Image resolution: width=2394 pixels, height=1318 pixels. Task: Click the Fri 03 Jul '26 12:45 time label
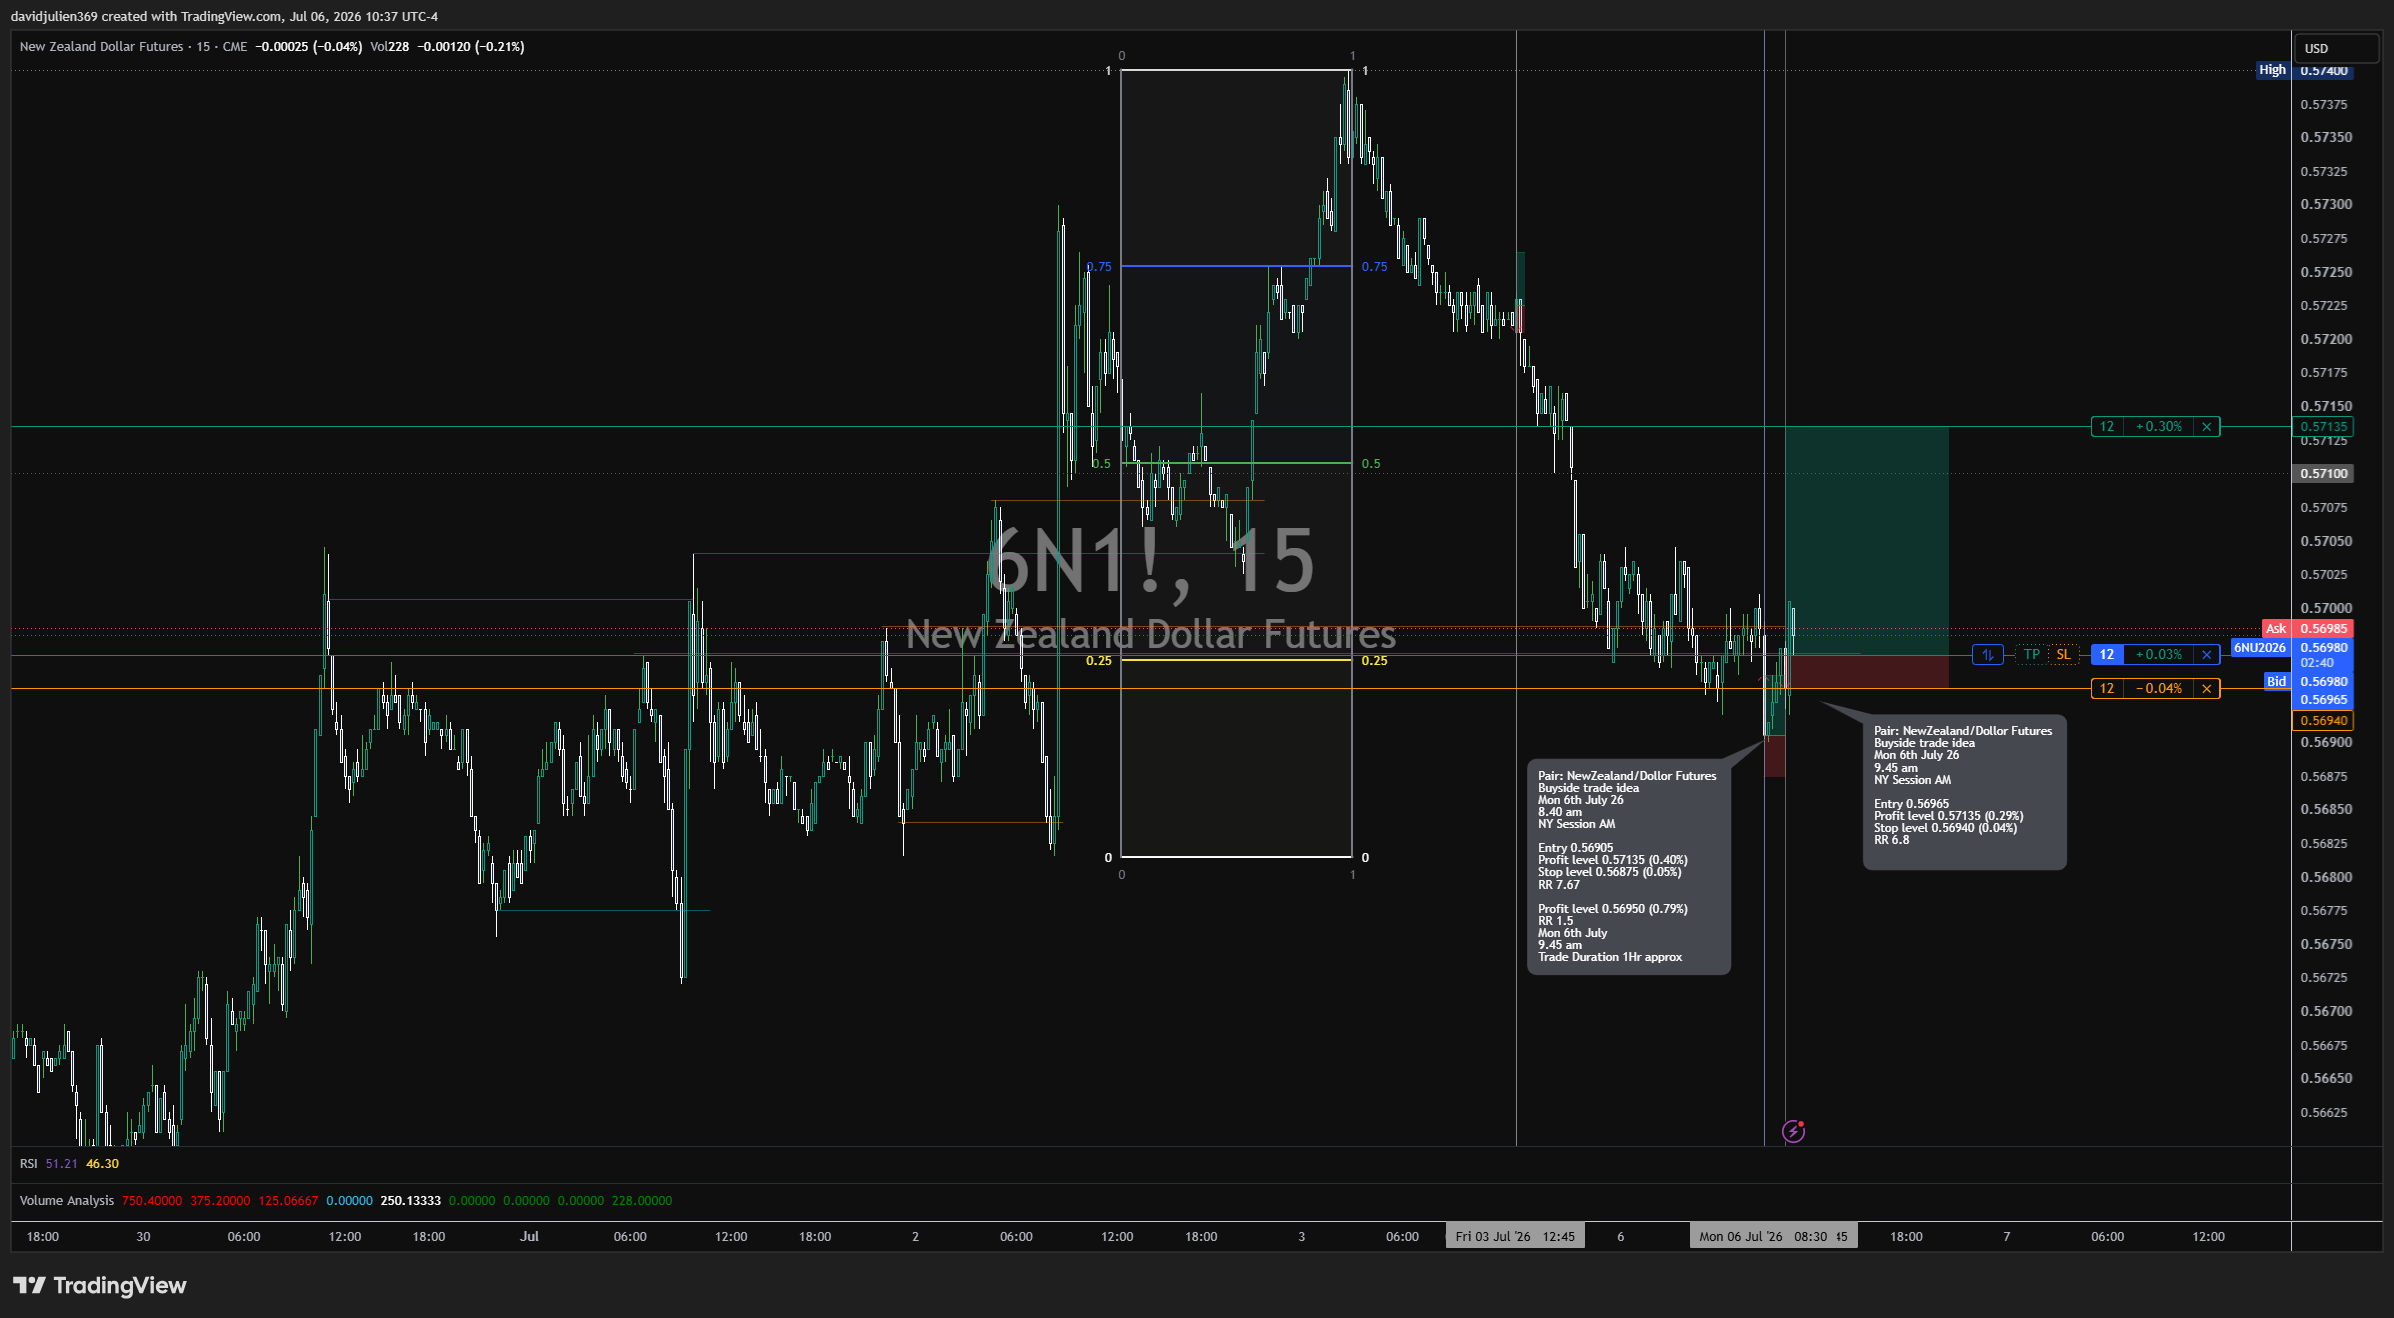click(1515, 1237)
